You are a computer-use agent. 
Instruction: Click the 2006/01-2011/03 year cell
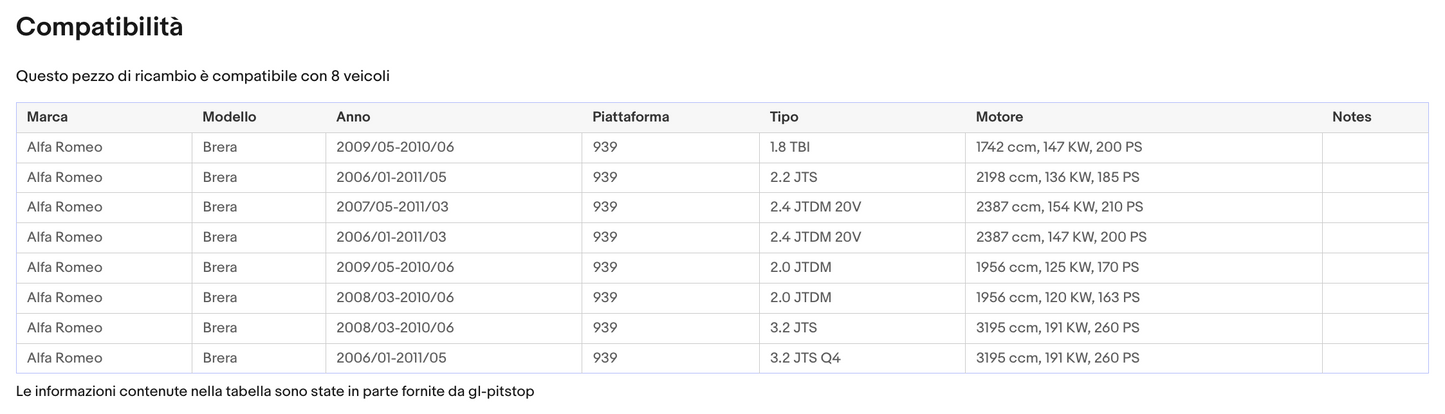click(x=391, y=237)
